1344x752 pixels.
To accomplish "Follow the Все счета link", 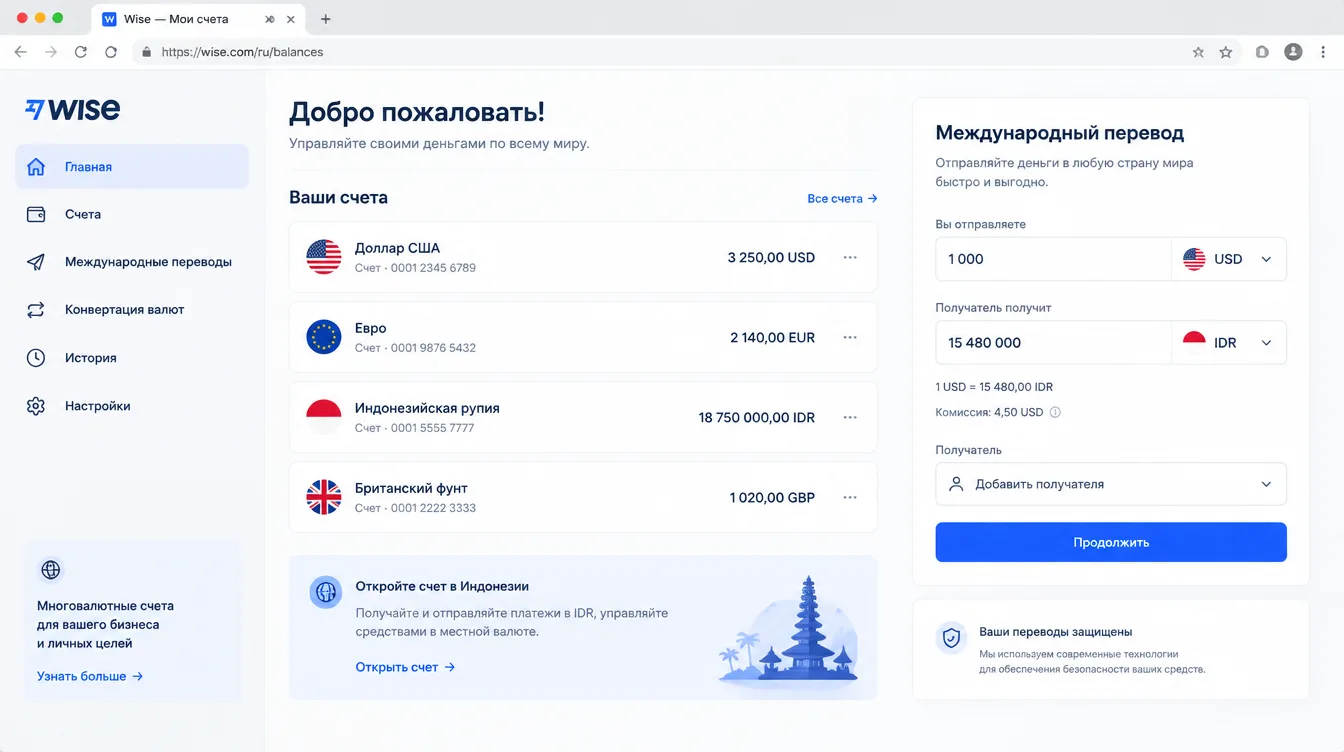I will click(842, 199).
